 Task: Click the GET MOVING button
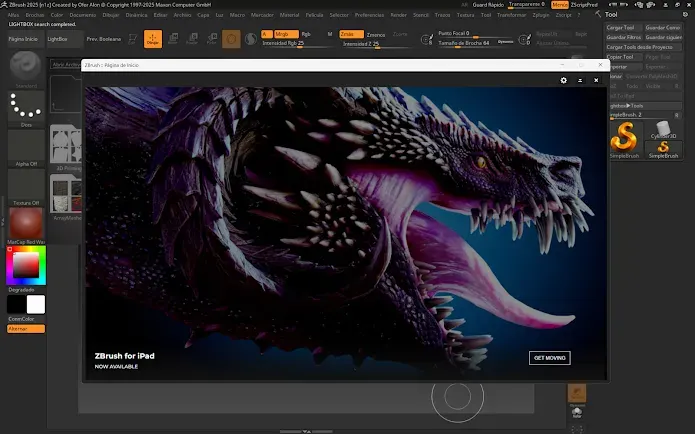click(550, 358)
